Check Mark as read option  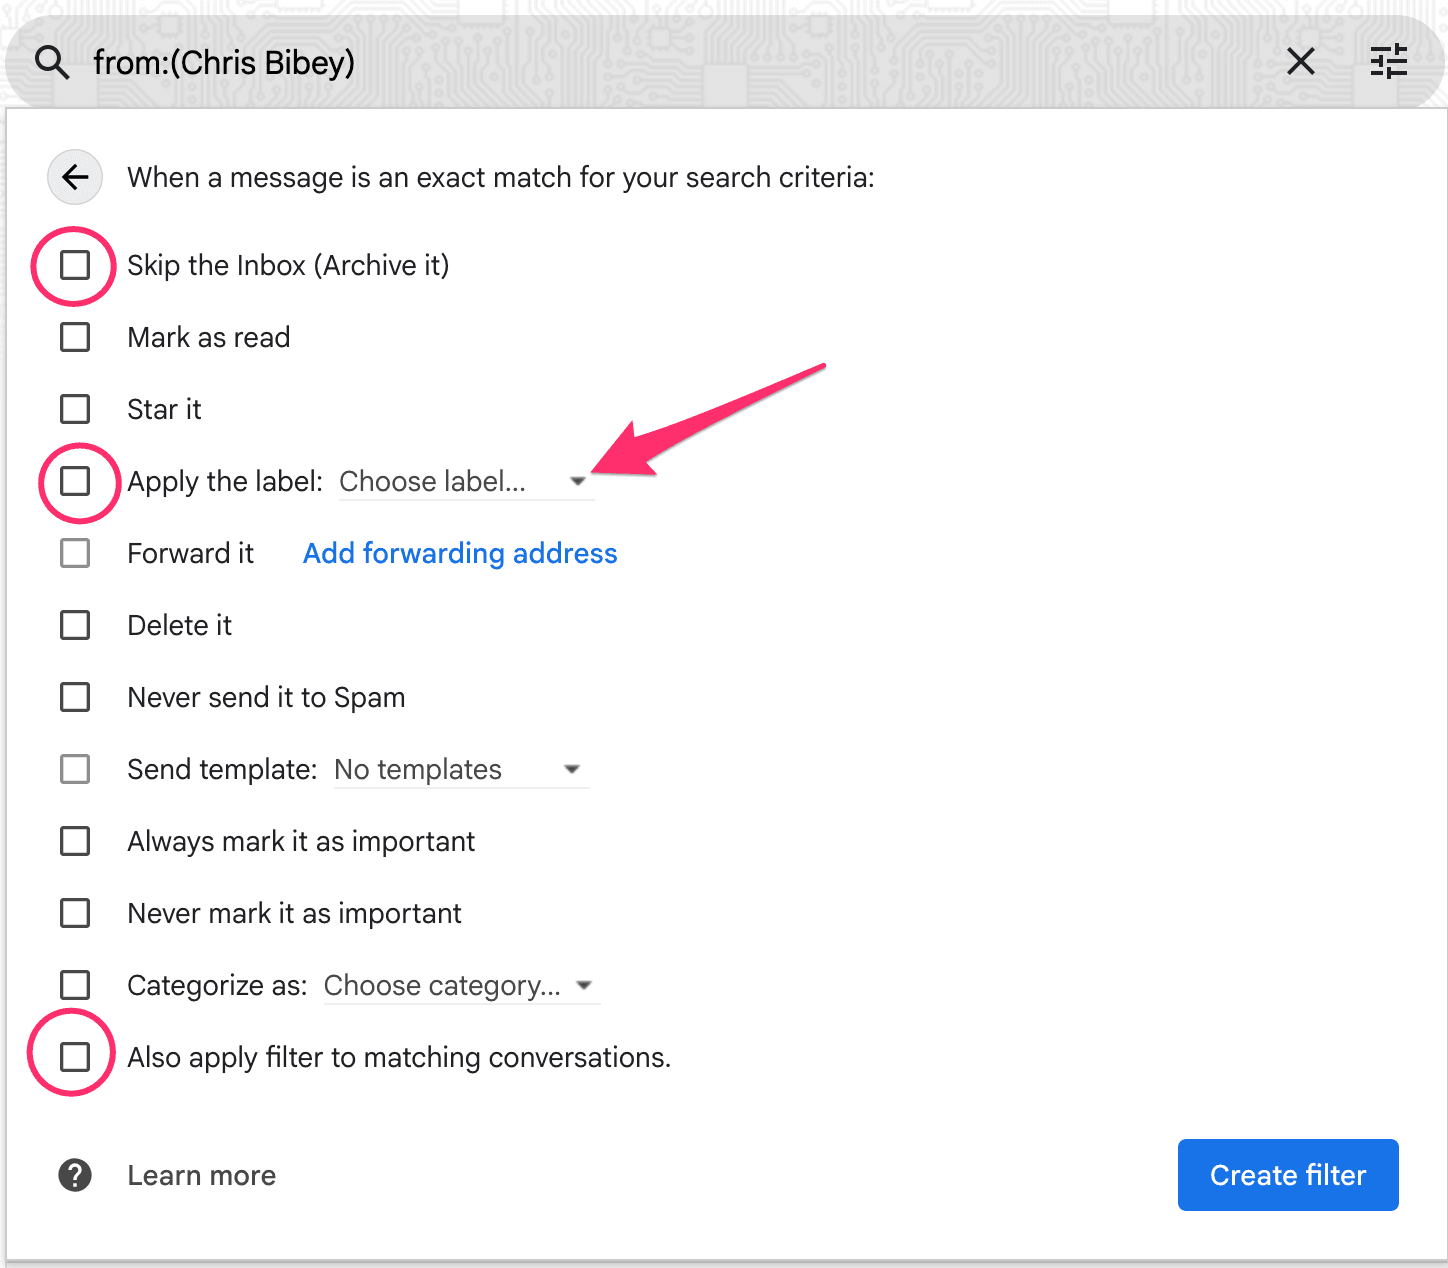pyautogui.click(x=74, y=337)
